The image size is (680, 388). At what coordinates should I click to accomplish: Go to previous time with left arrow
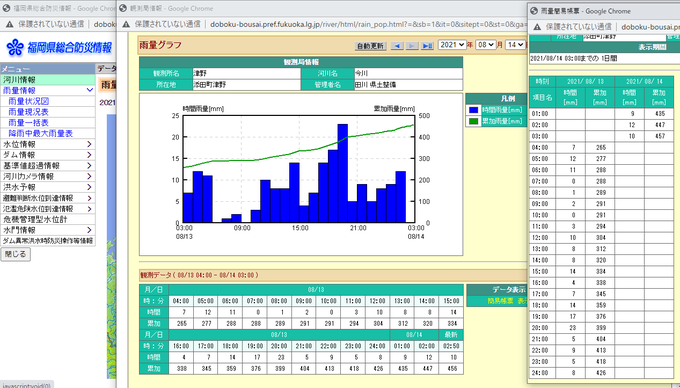coord(397,46)
